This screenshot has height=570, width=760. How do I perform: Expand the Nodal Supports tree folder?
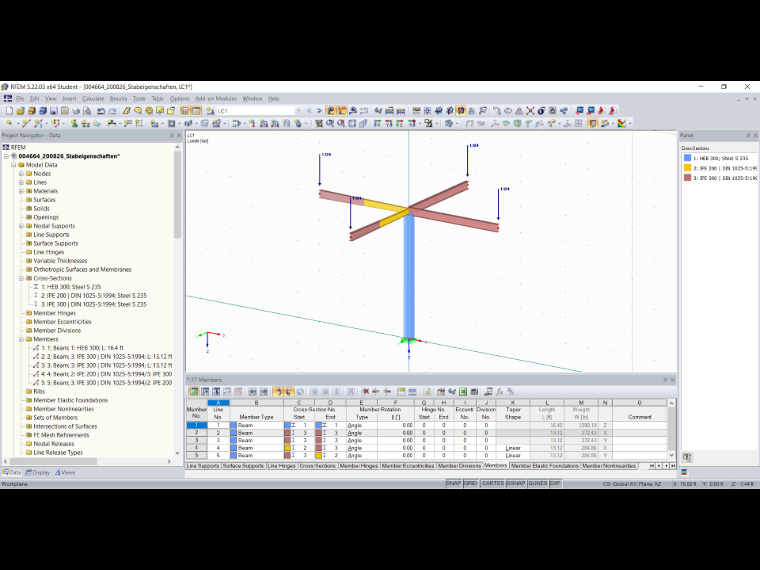coord(21,226)
